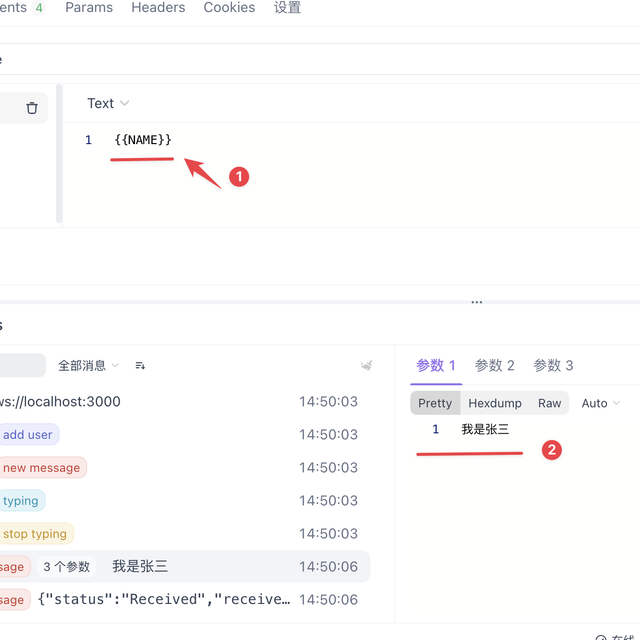Clear messages with the broom icon
This screenshot has height=640, width=640.
(366, 365)
